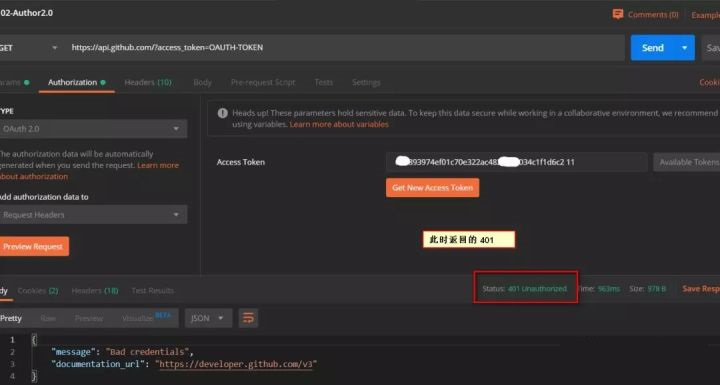Open the response Cookies (2) tab
This screenshot has height=385, width=720.
[38, 291]
